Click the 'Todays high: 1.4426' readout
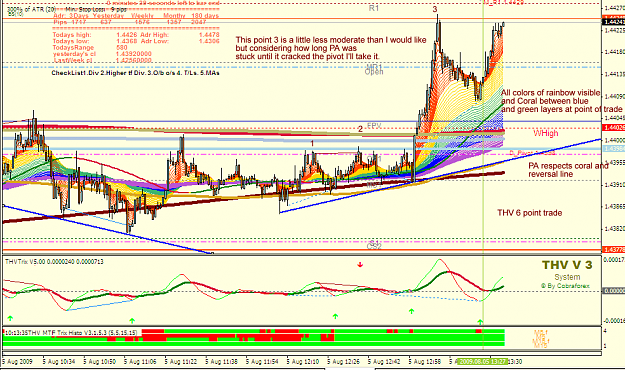The image size is (625, 370). 95,35
